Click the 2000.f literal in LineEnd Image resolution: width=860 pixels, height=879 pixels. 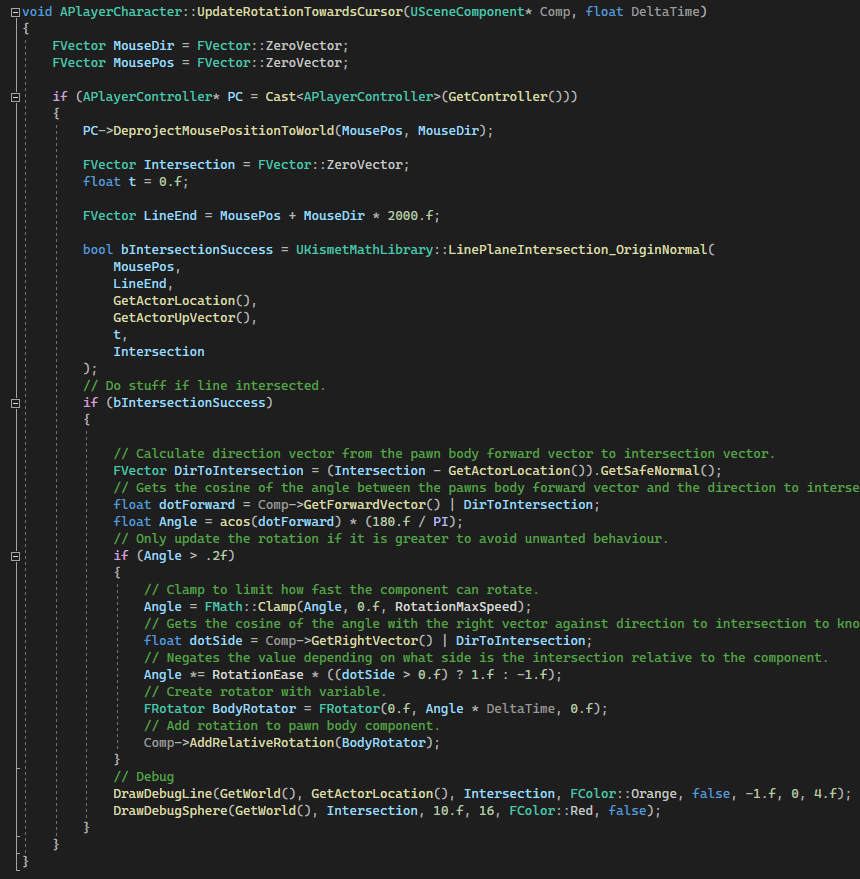point(408,215)
